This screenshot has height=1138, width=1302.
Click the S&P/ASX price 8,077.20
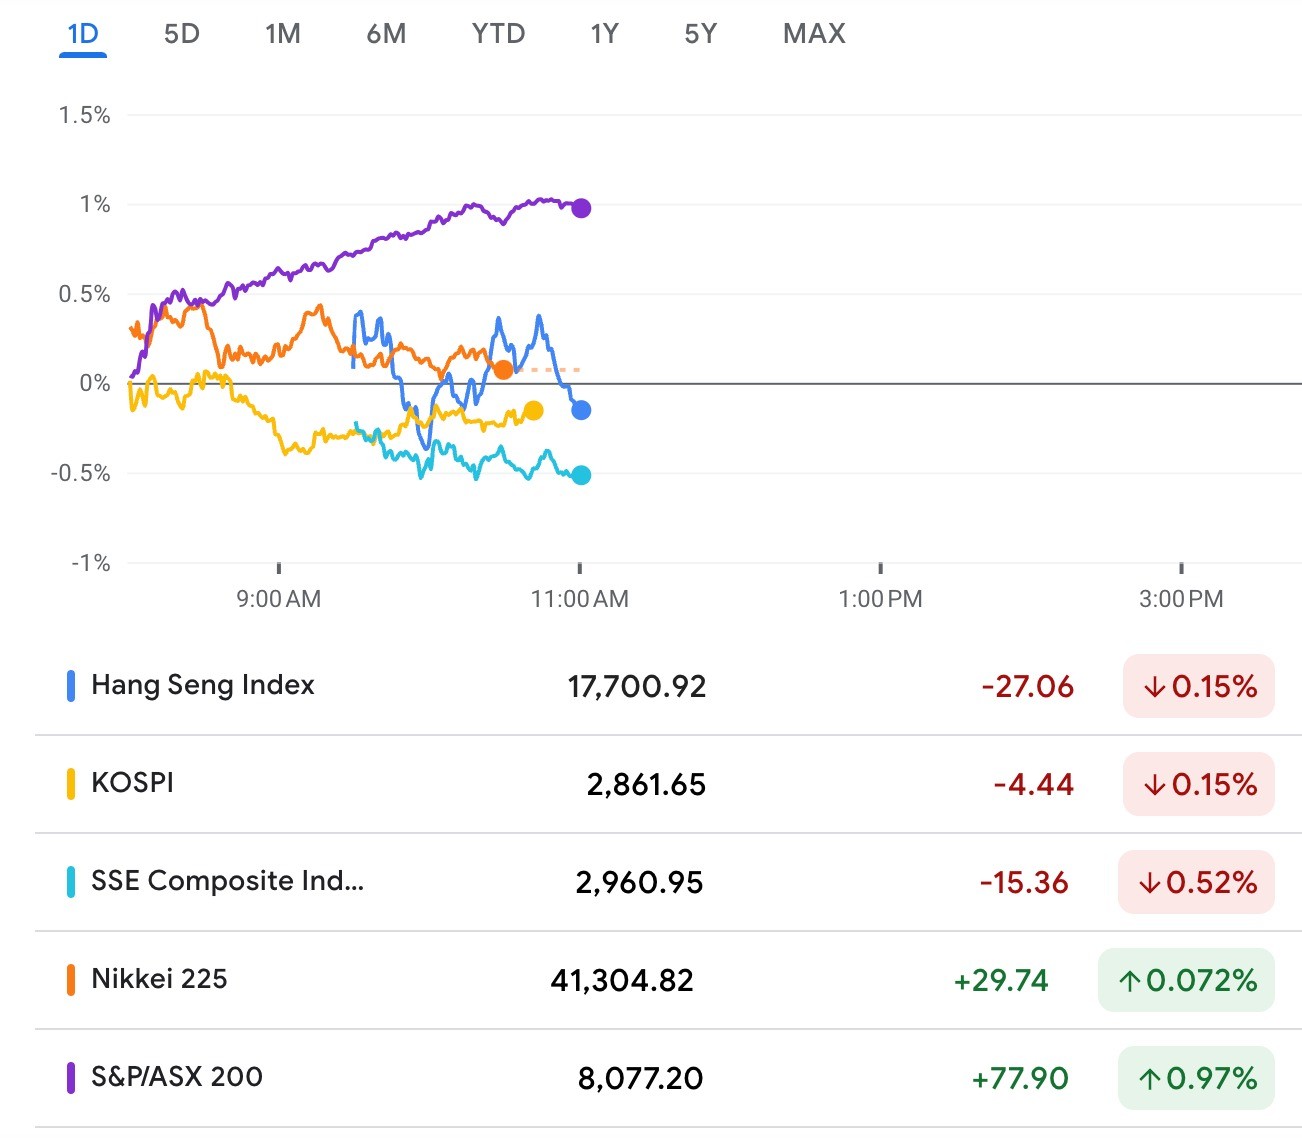click(641, 1079)
